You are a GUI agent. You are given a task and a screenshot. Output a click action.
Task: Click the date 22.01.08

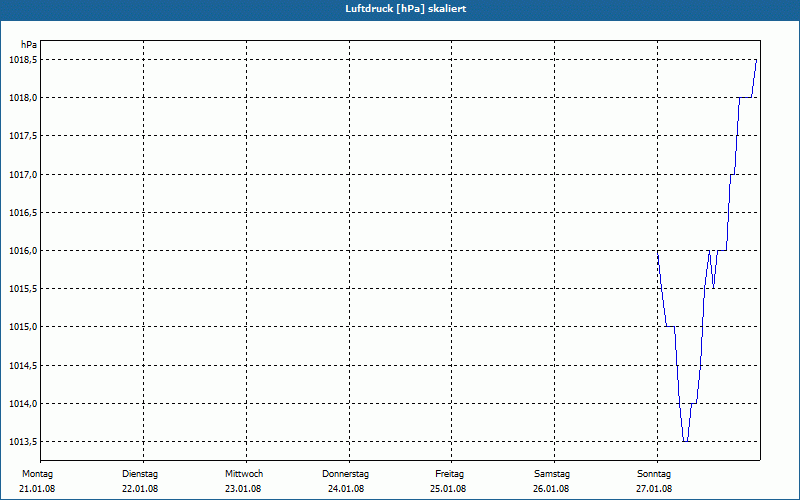140,489
